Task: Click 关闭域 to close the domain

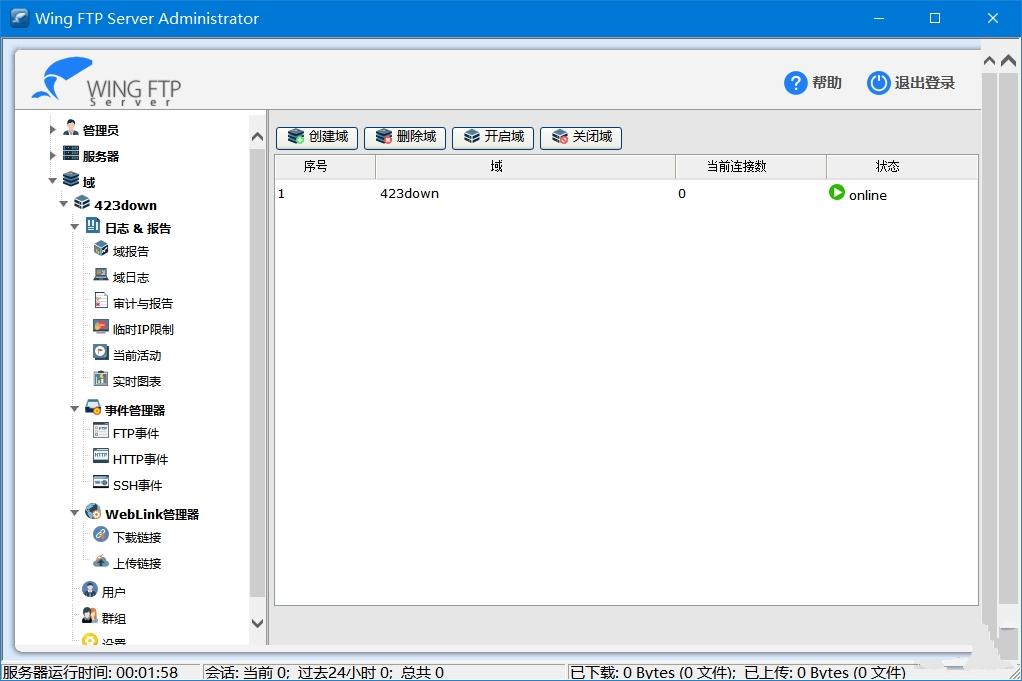Action: (581, 138)
